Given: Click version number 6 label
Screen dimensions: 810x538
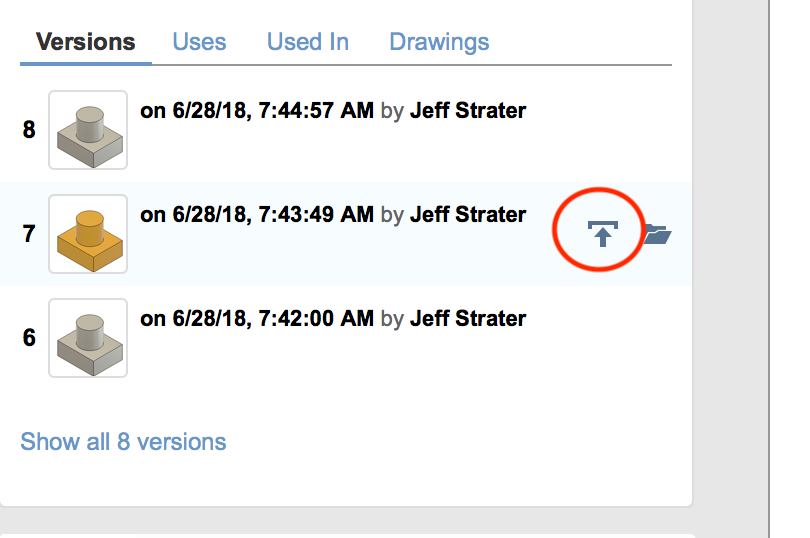Looking at the screenshot, I should tap(29, 337).
